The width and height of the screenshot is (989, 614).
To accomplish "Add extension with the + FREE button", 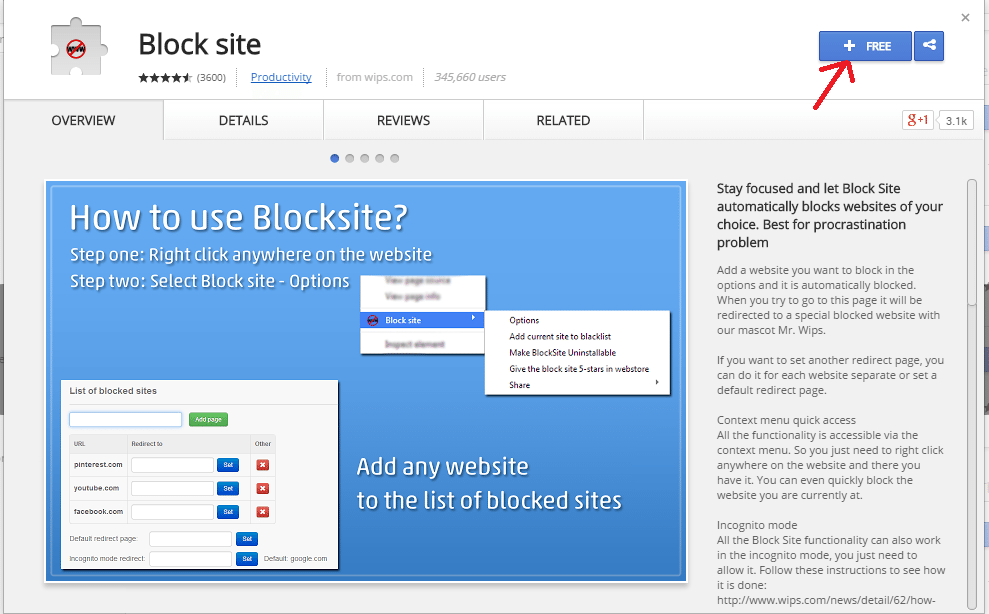I will click(x=865, y=46).
